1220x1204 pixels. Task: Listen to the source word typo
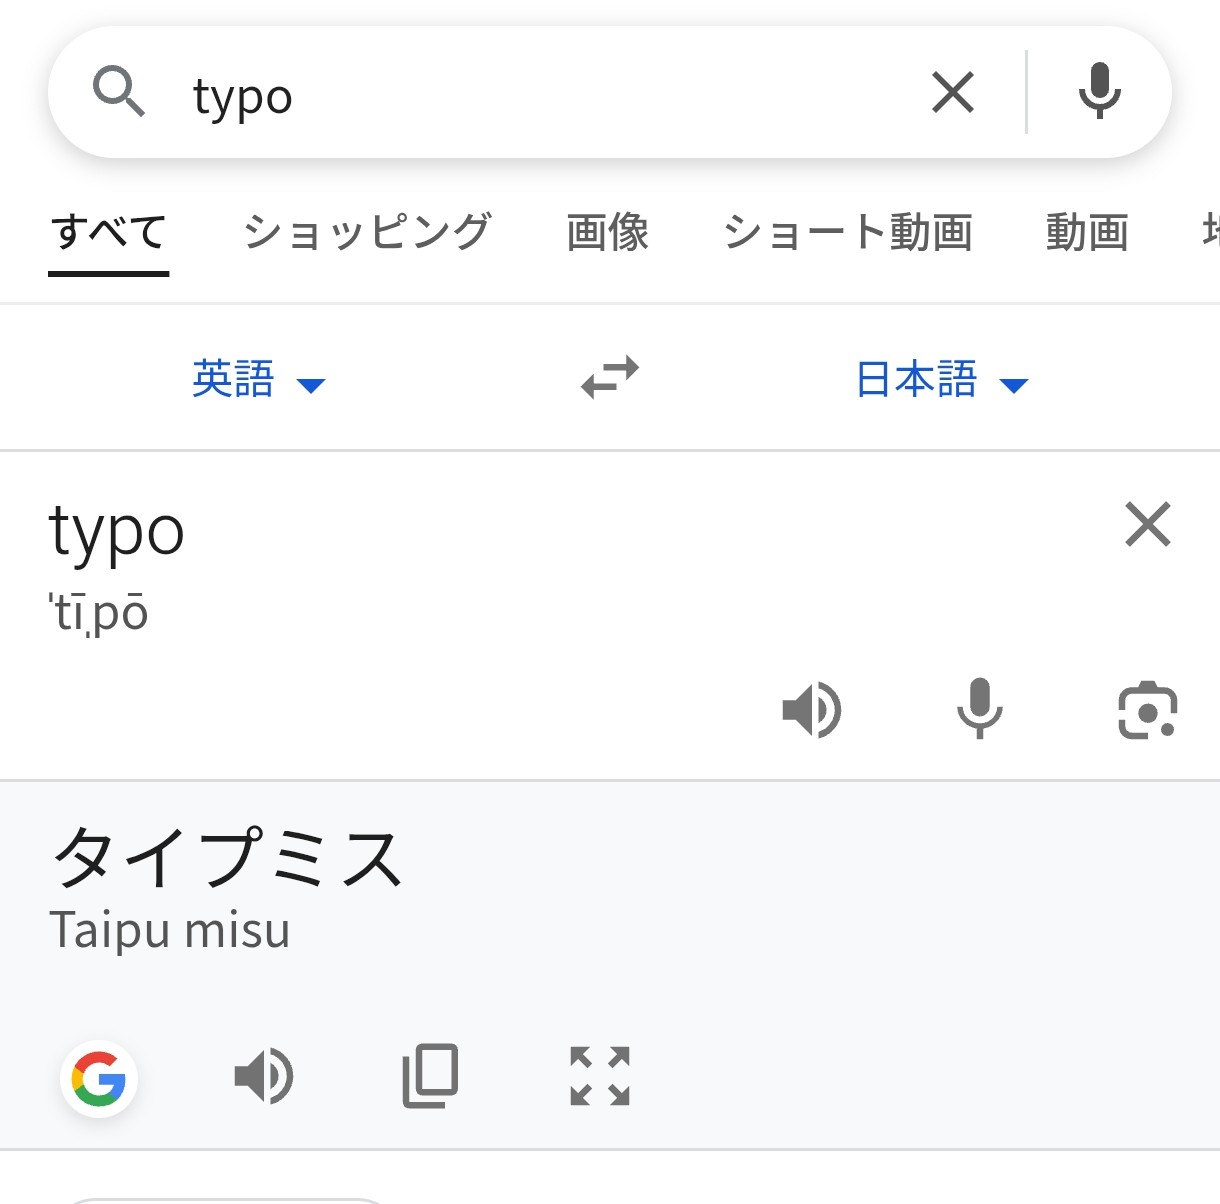811,710
